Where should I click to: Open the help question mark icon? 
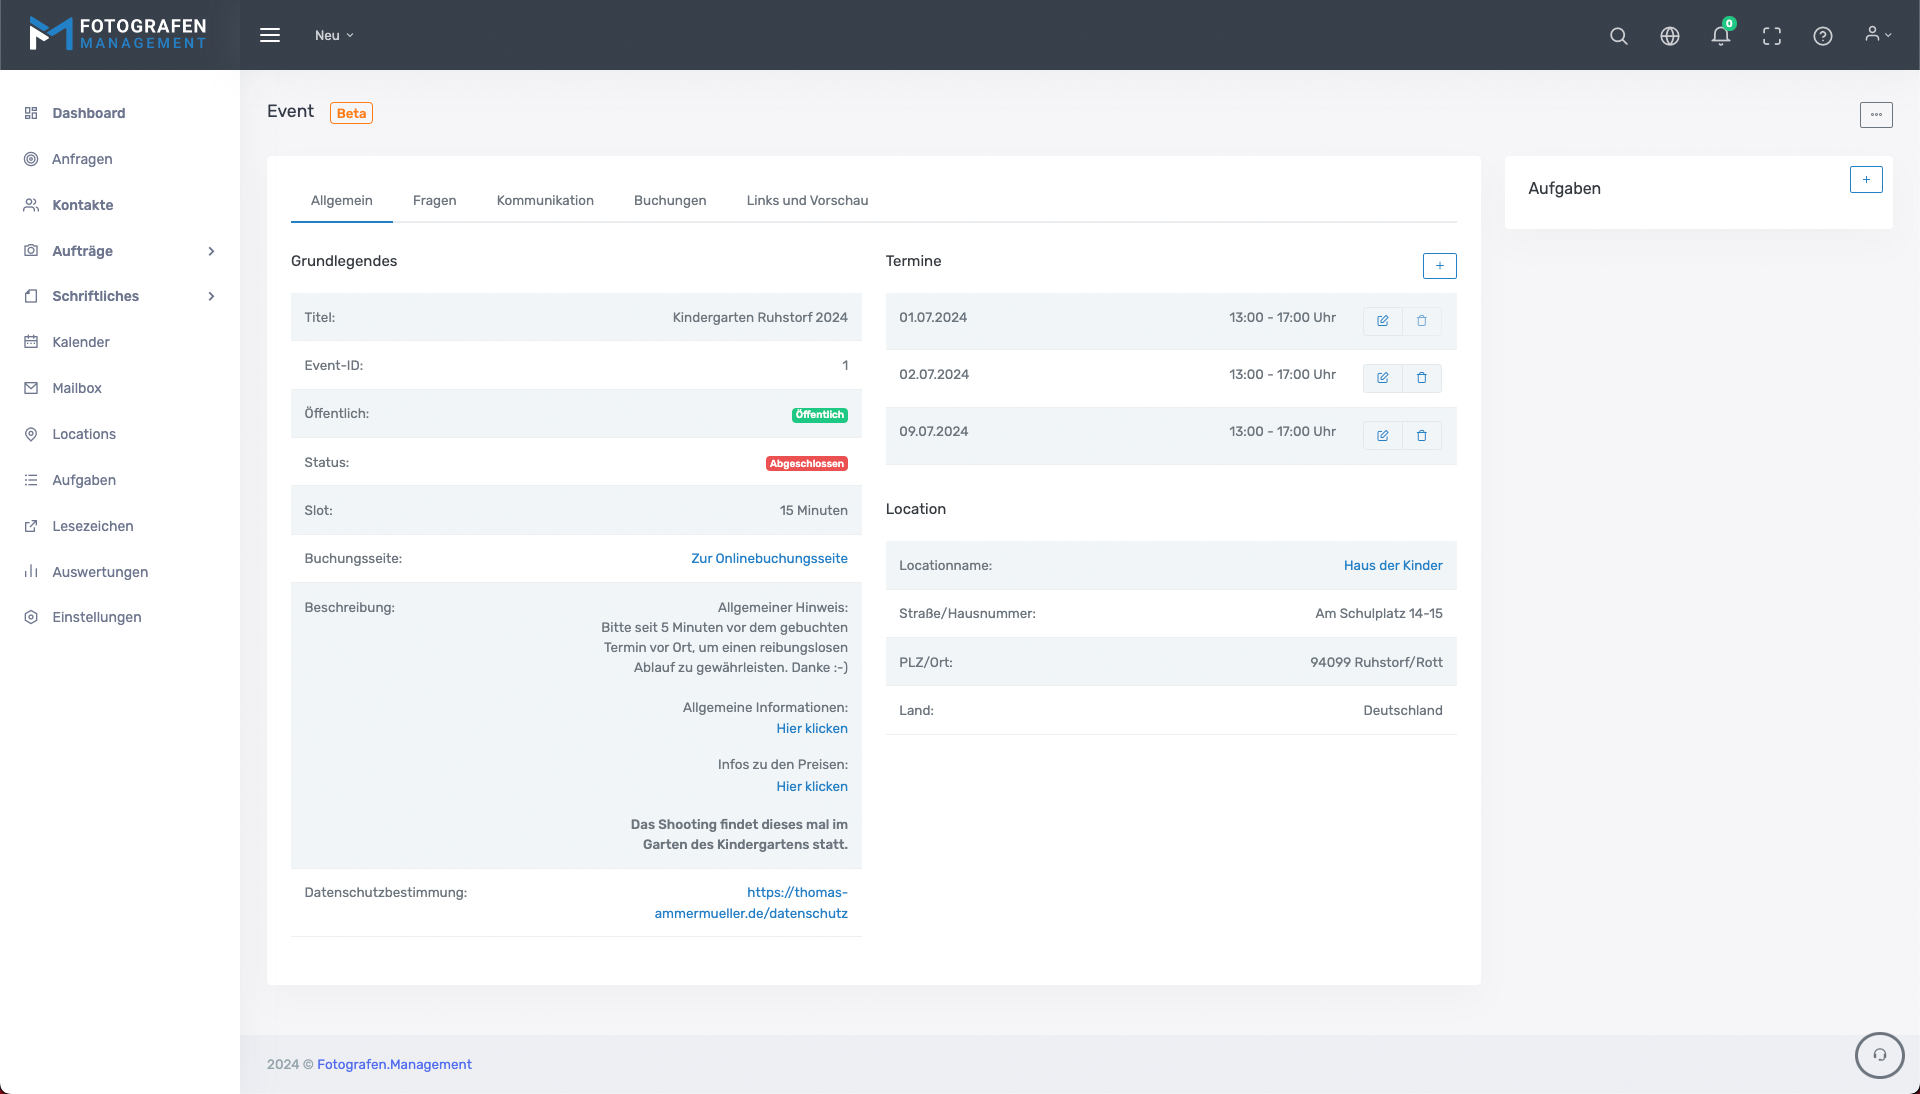[1822, 36]
